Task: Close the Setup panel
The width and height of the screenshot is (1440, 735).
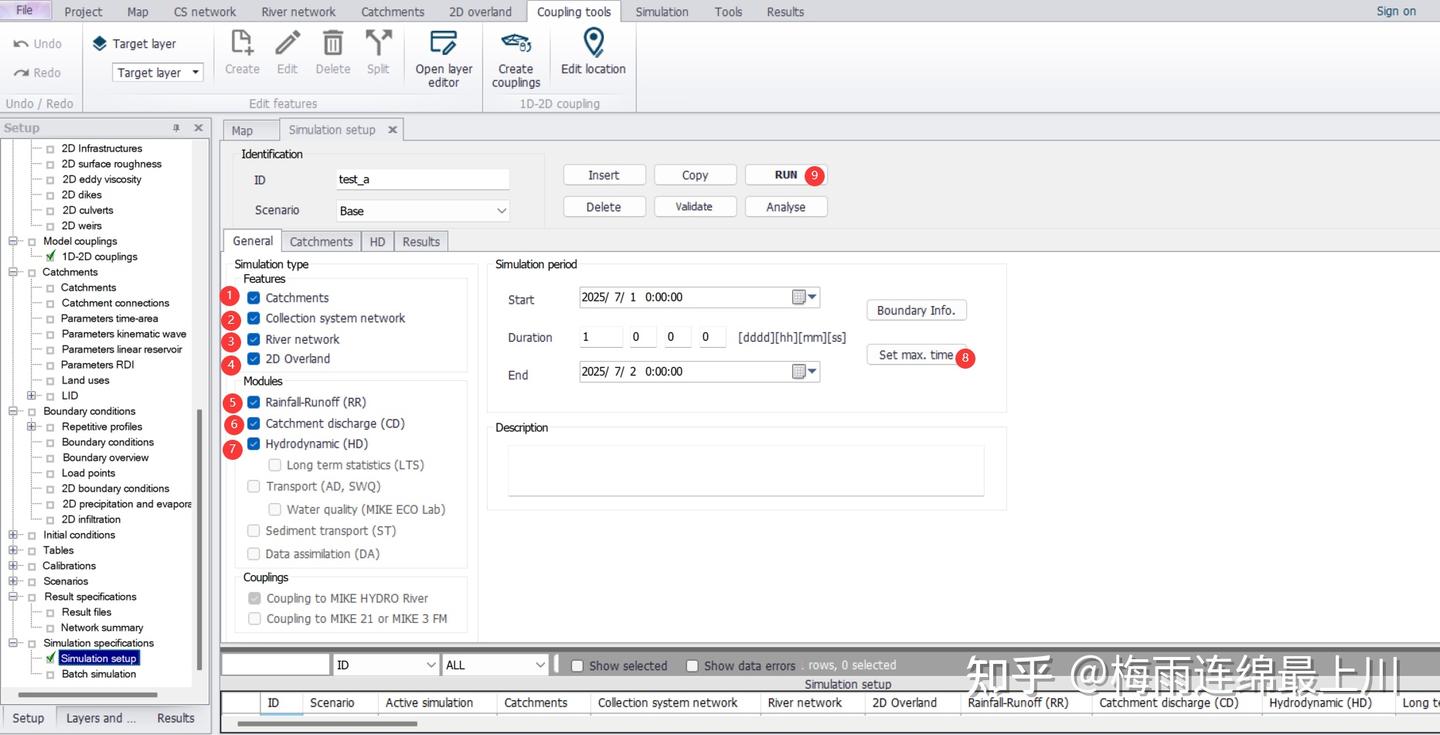Action: (x=198, y=128)
